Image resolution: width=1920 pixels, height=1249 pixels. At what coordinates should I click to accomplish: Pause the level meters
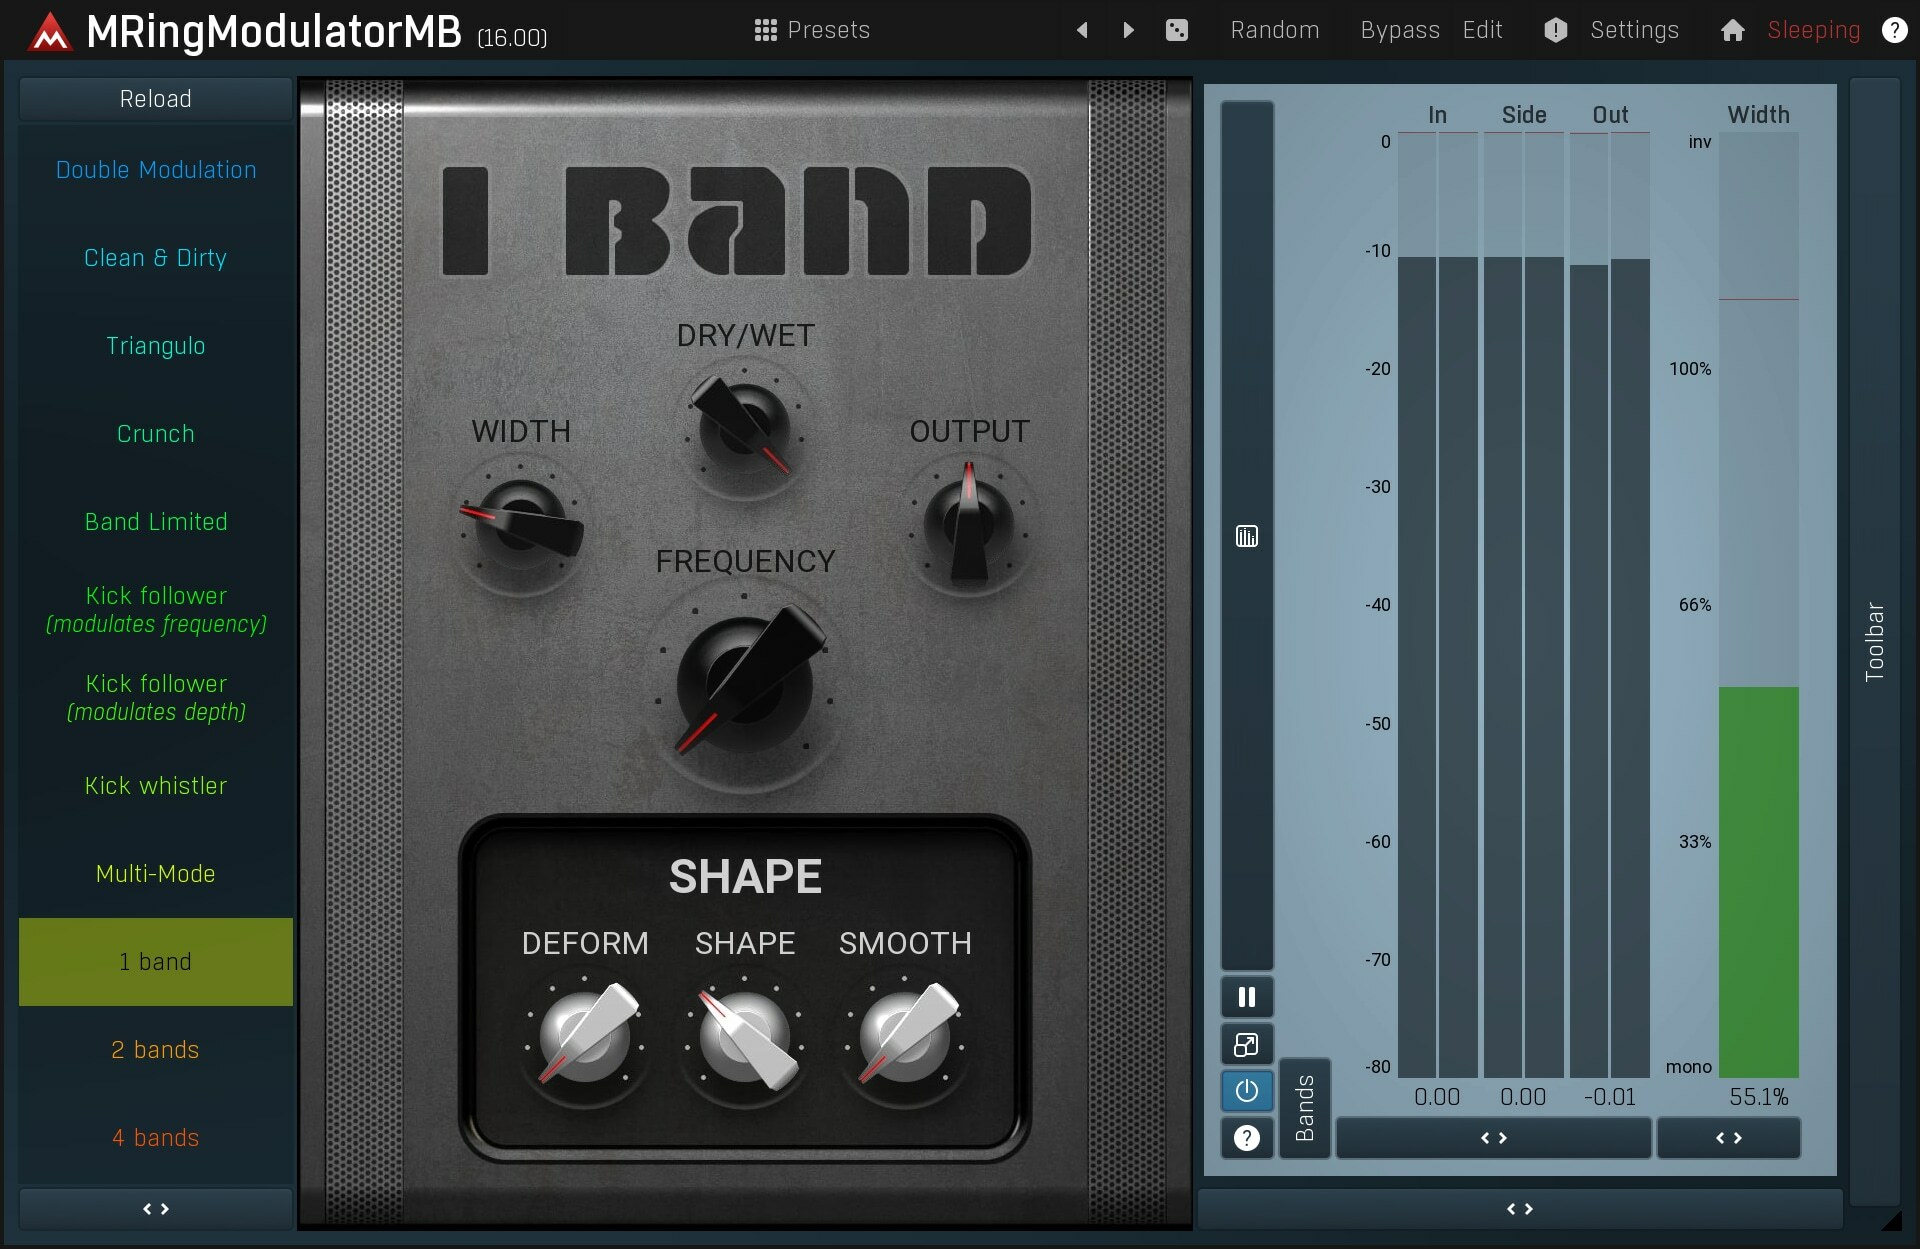(x=1246, y=996)
